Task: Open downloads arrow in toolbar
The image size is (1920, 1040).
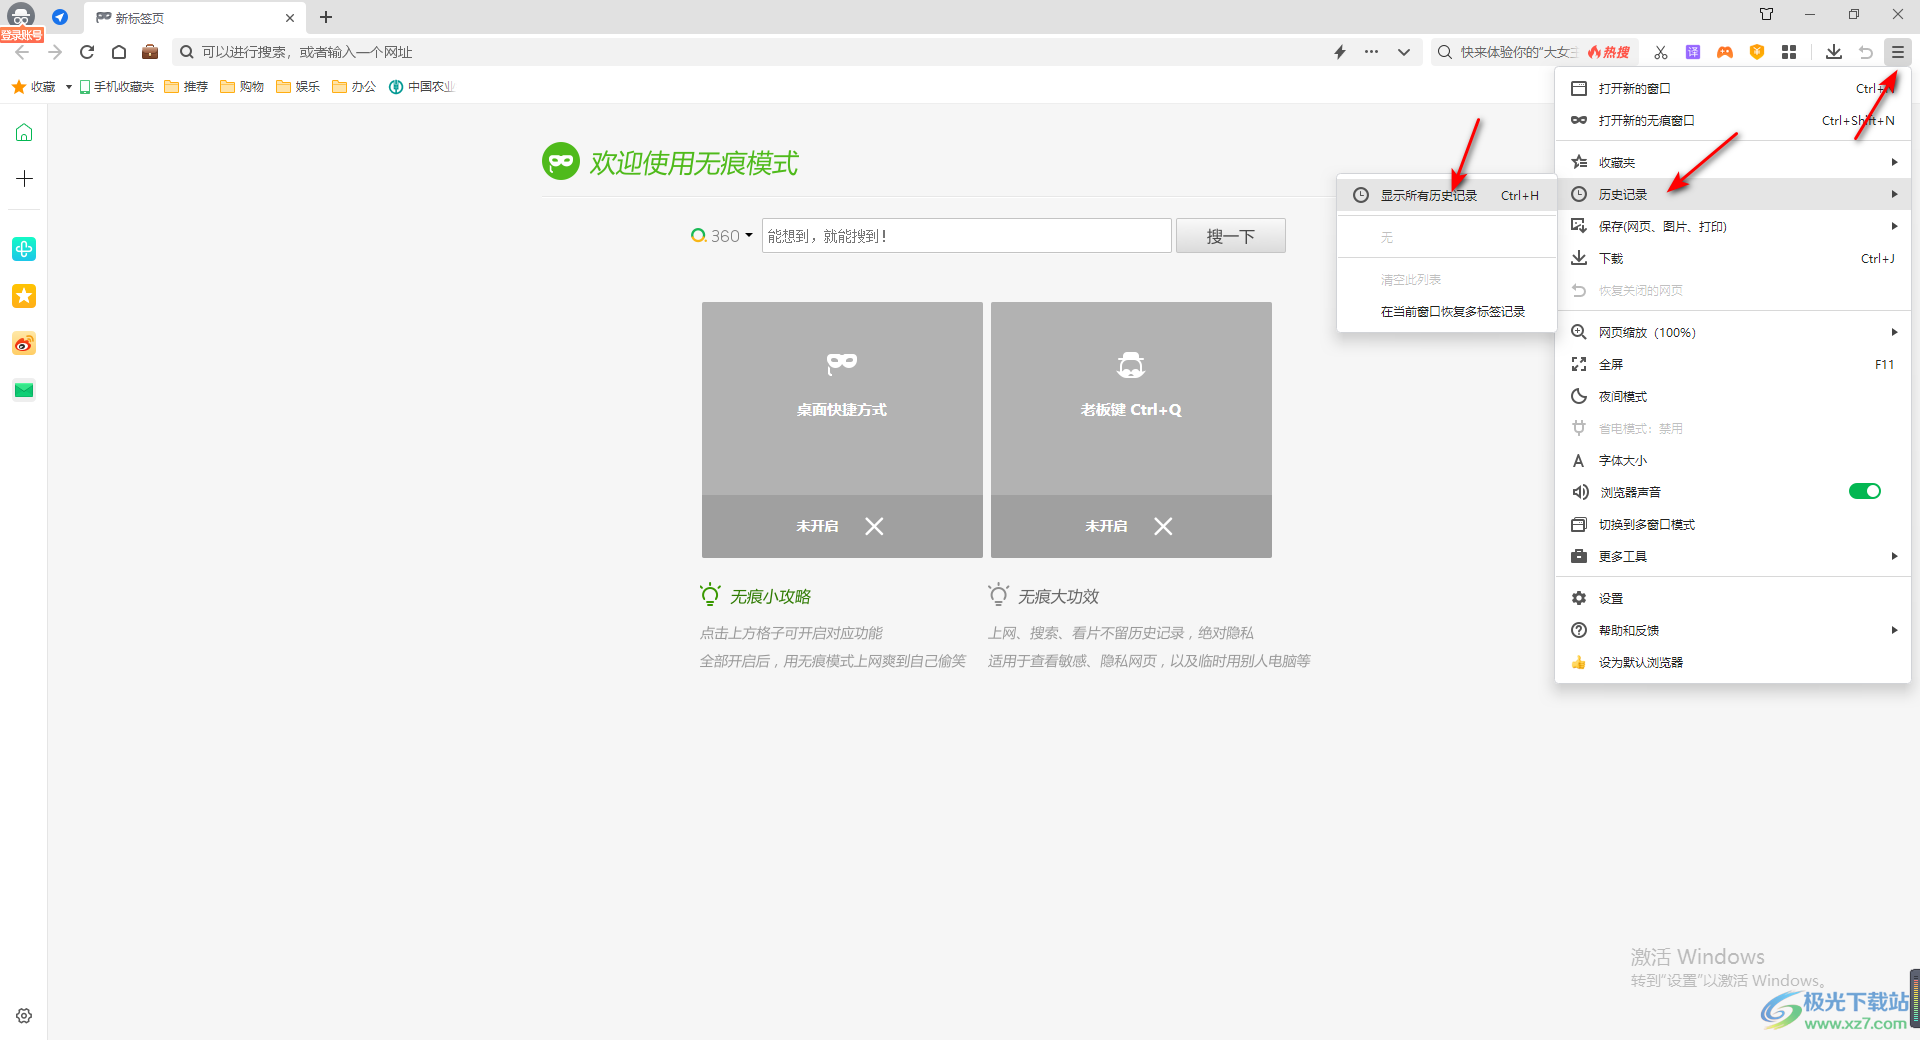Action: click(1834, 52)
